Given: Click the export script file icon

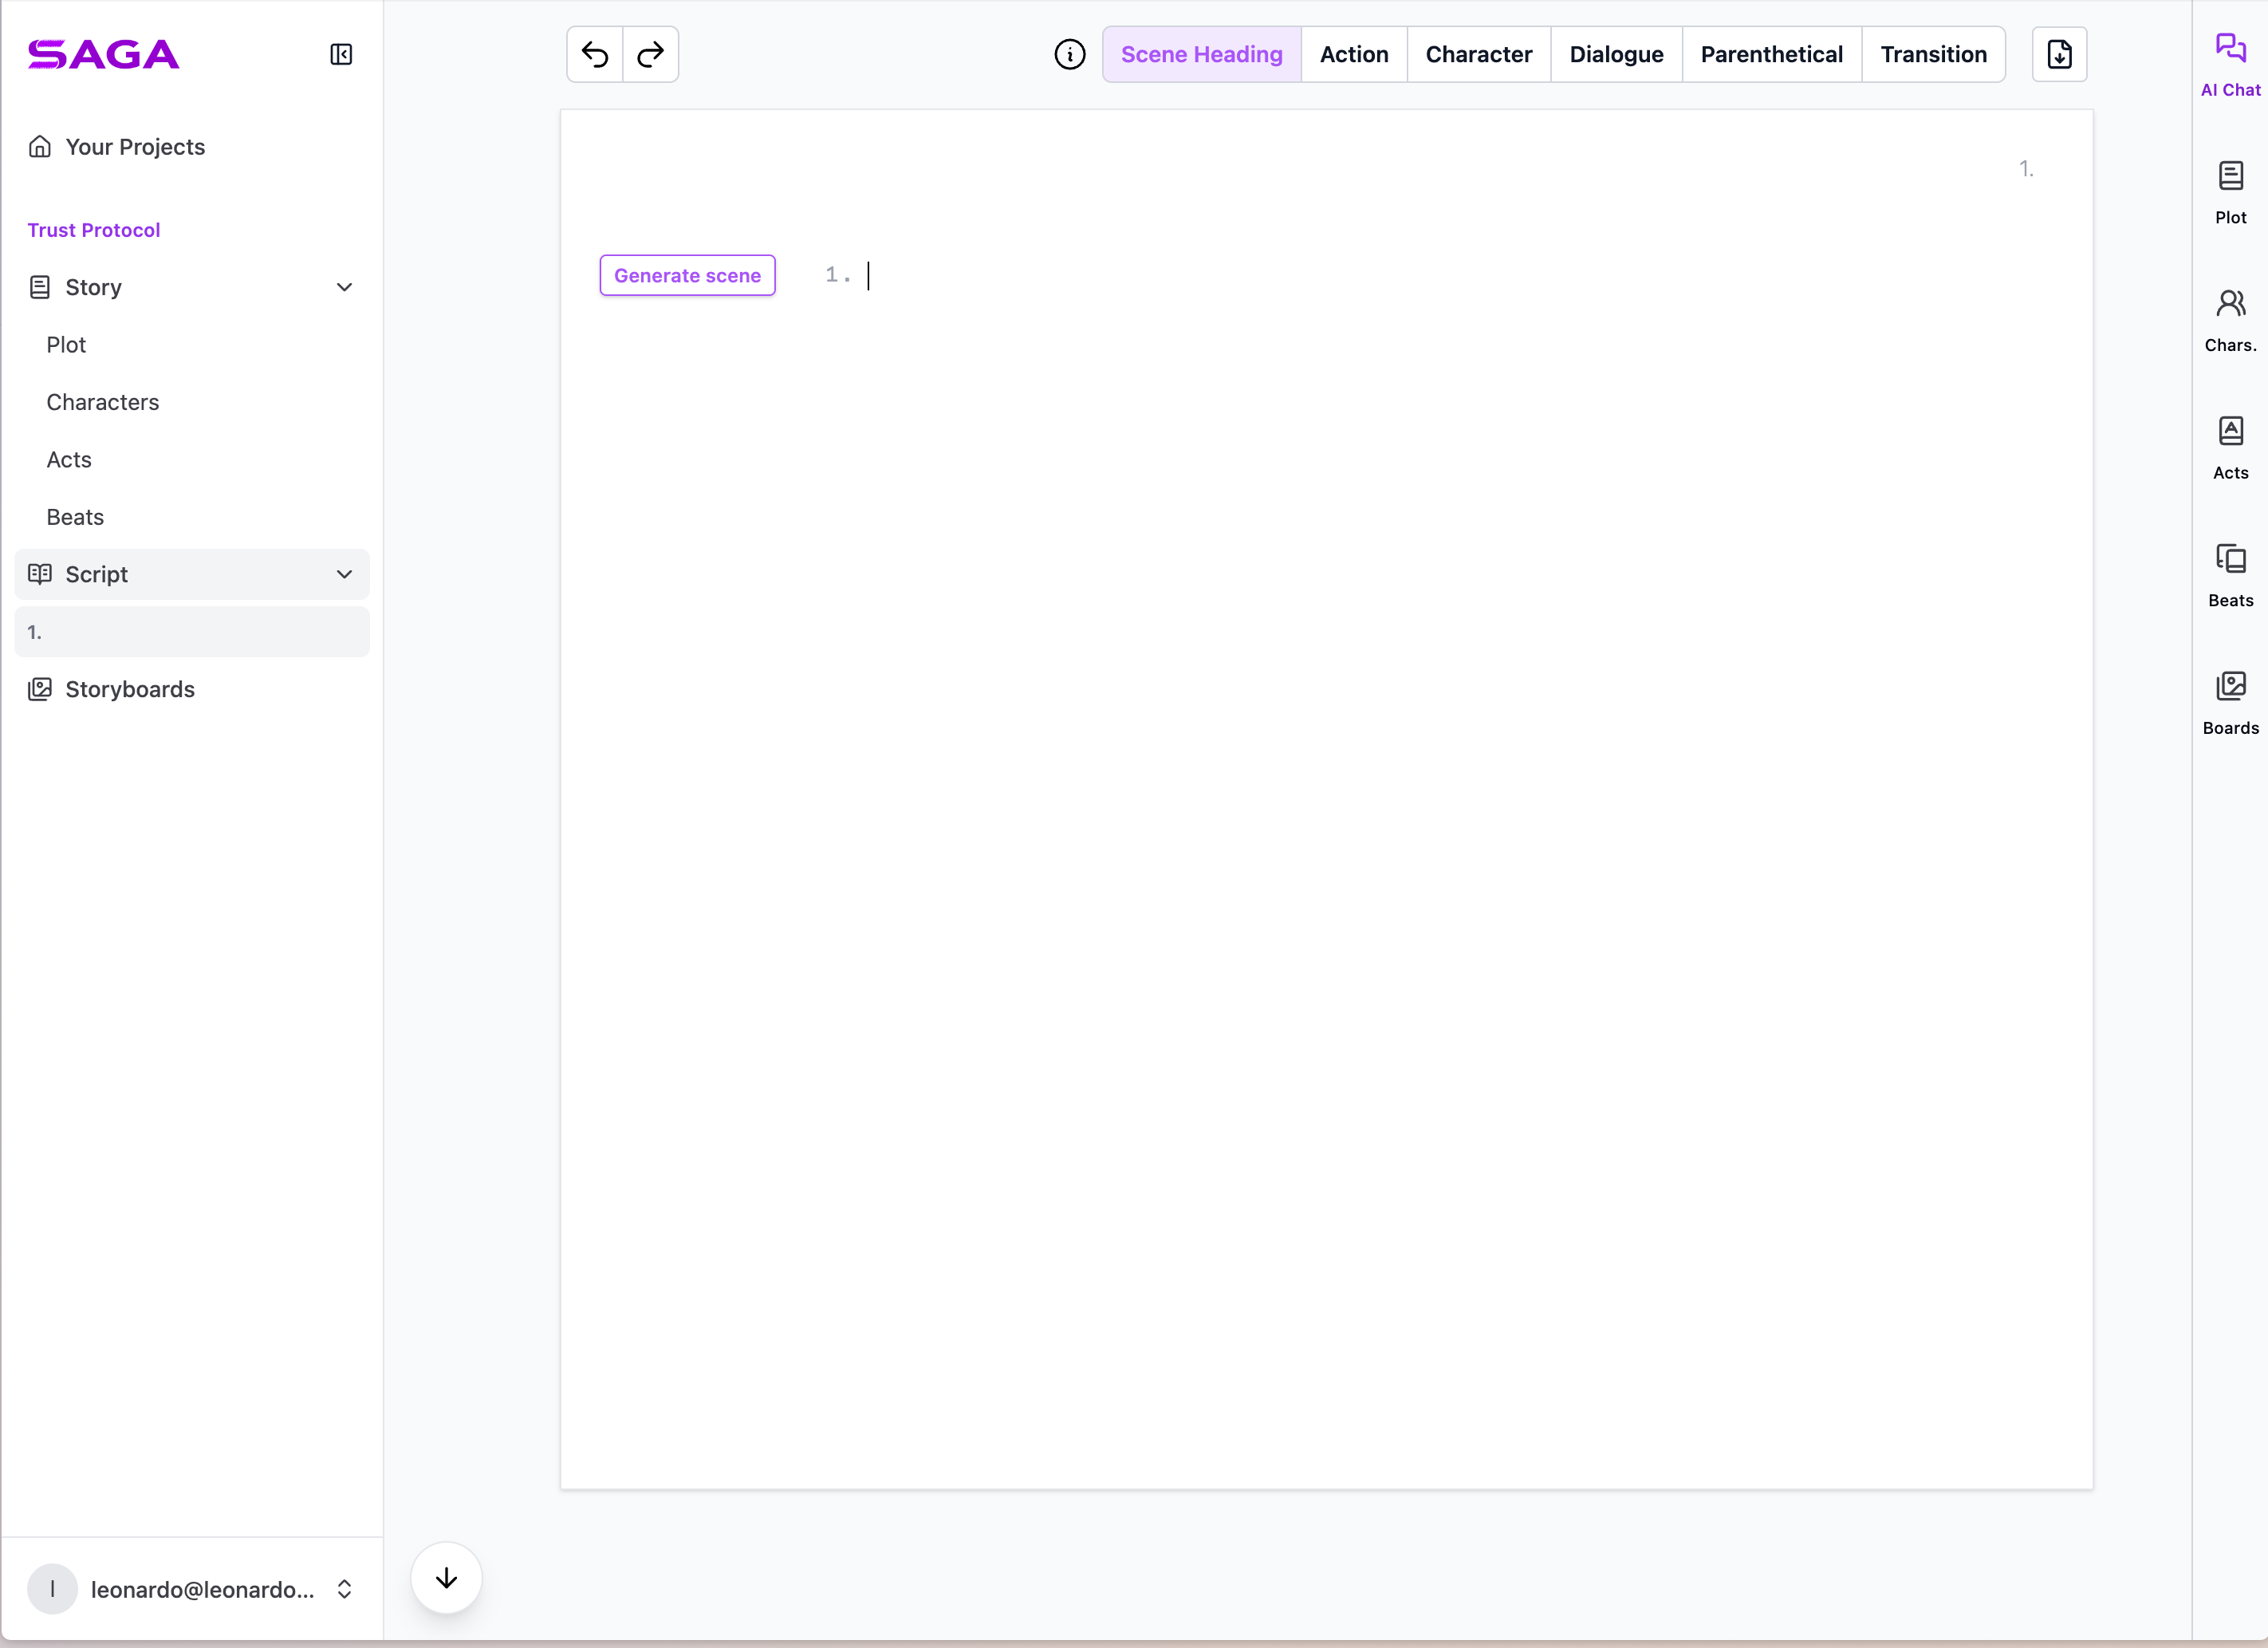Looking at the screenshot, I should click(x=2059, y=54).
